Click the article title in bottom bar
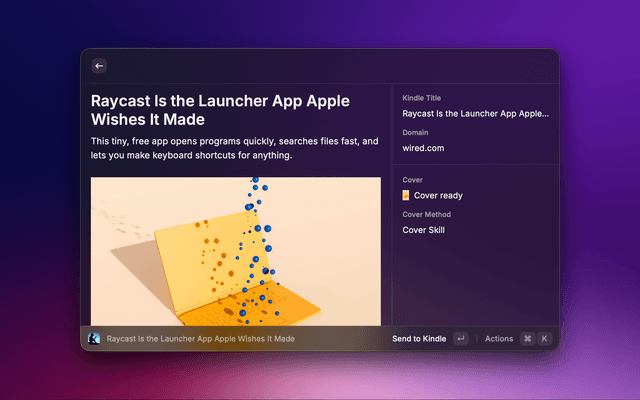 tap(200, 339)
